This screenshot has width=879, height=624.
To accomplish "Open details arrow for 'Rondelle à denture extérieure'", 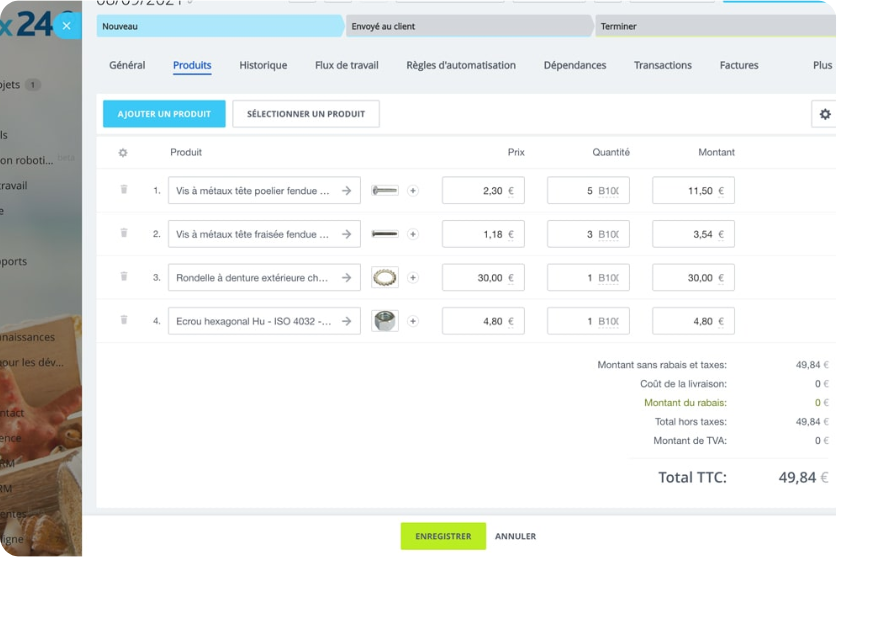I will (x=346, y=277).
